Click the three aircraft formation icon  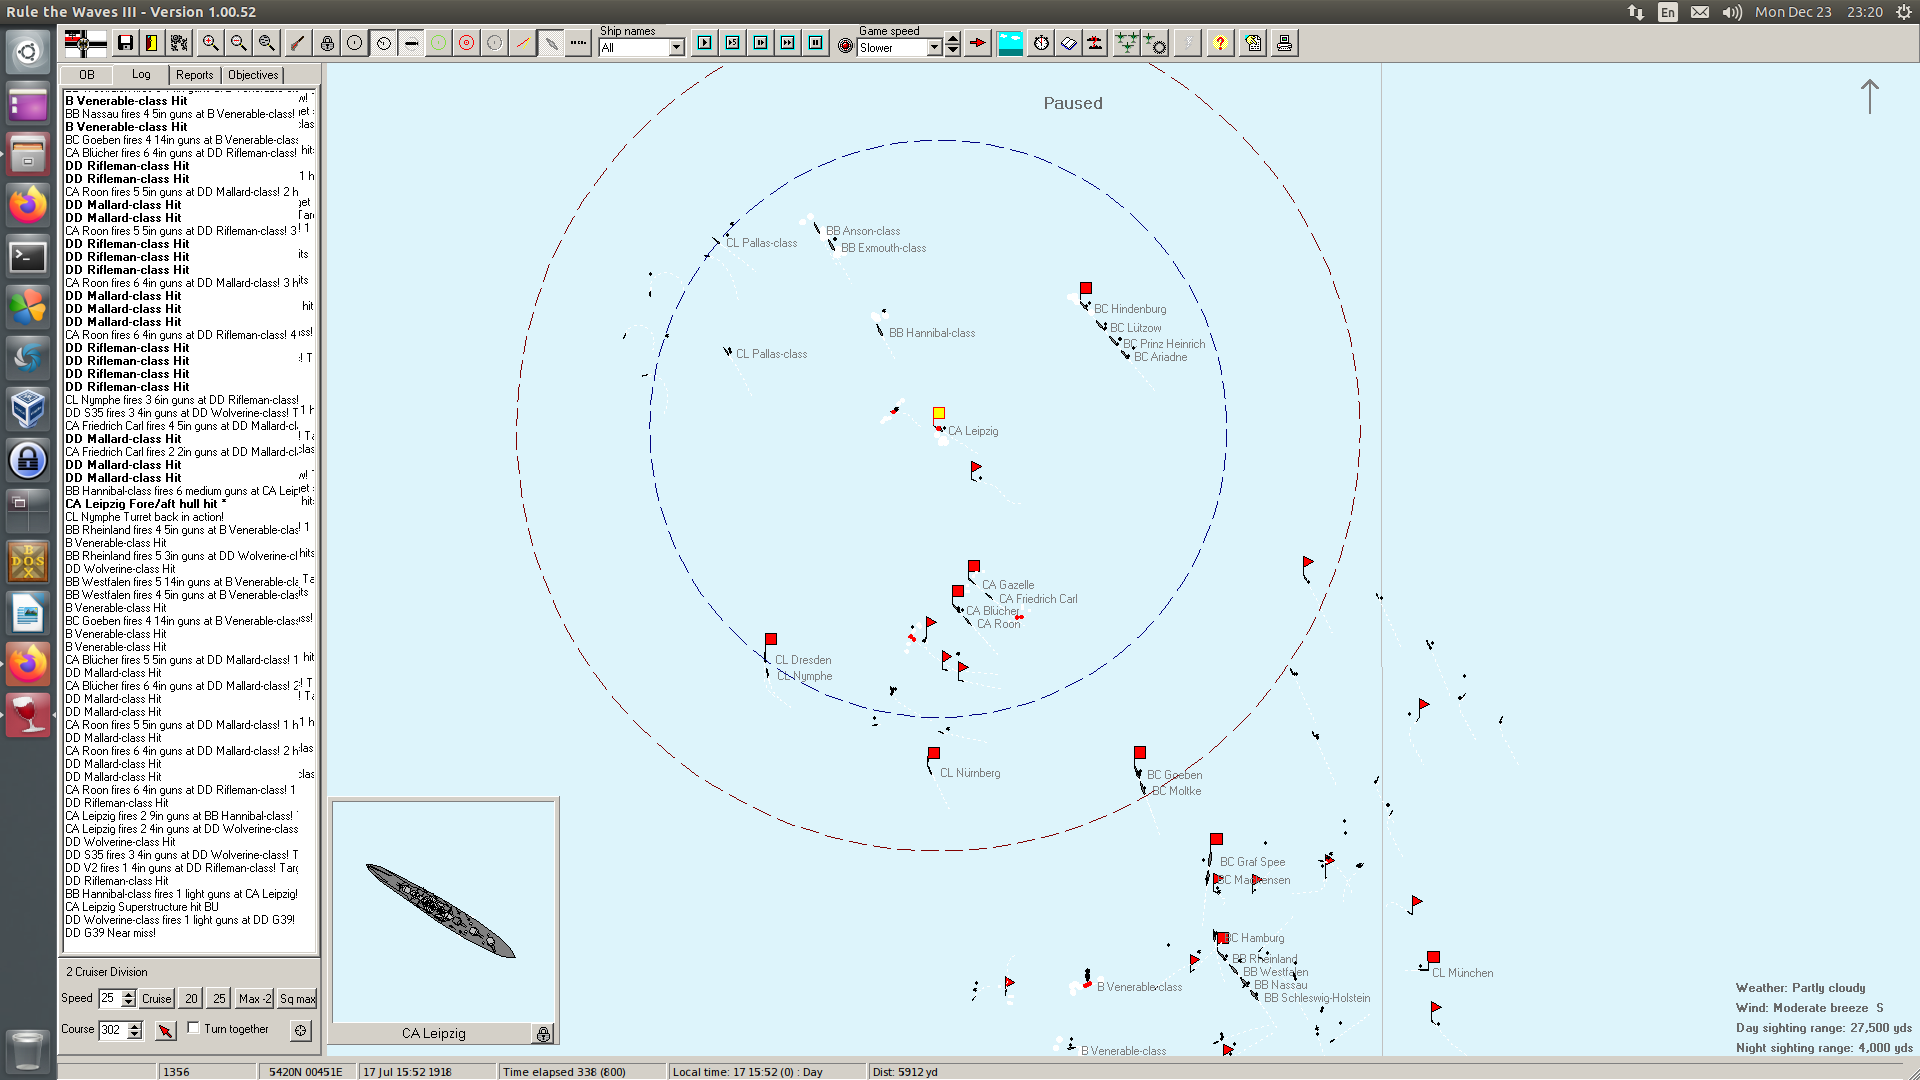1126,43
